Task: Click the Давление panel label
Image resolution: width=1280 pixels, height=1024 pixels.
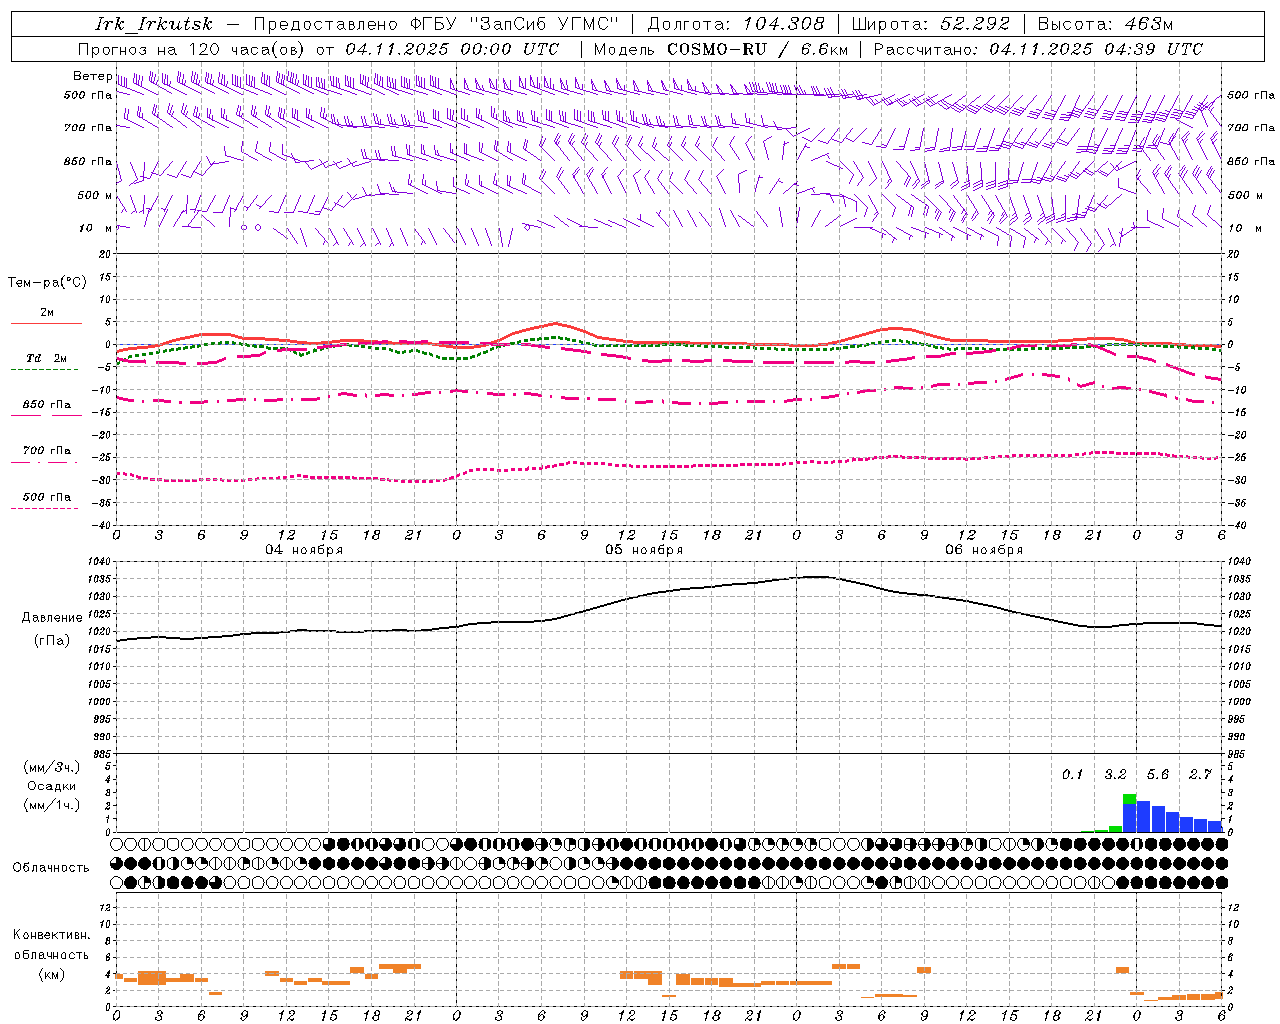Action: pos(52,618)
